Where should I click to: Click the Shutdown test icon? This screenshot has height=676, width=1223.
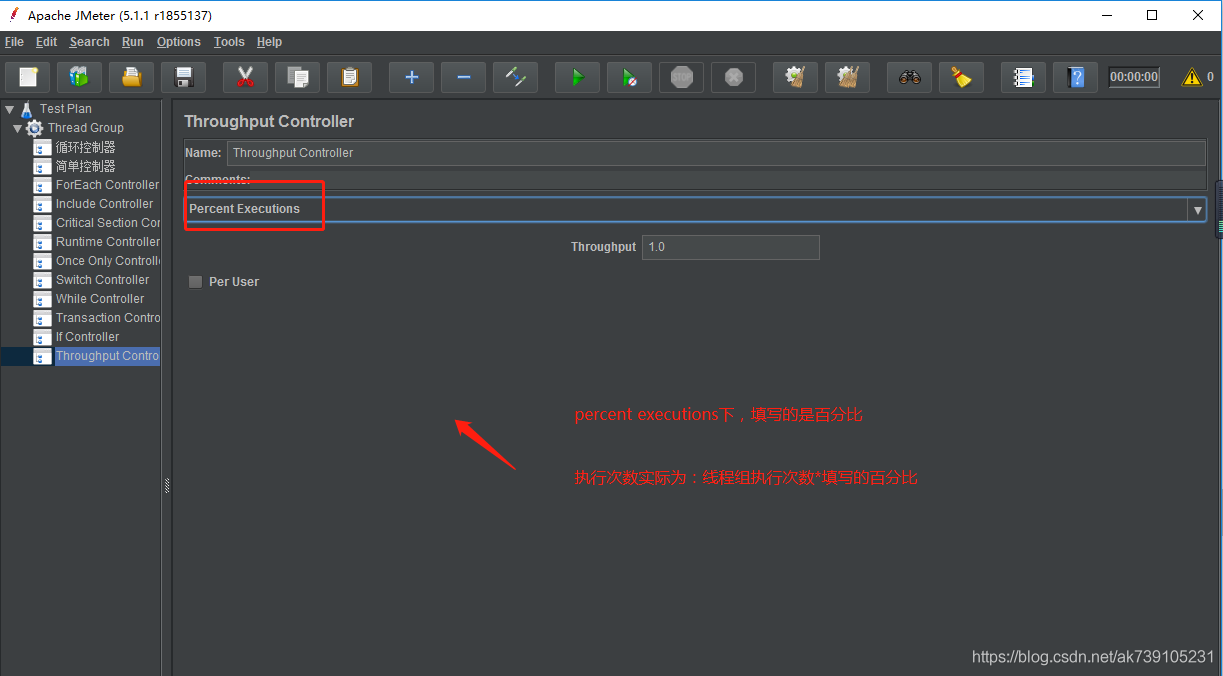(733, 77)
